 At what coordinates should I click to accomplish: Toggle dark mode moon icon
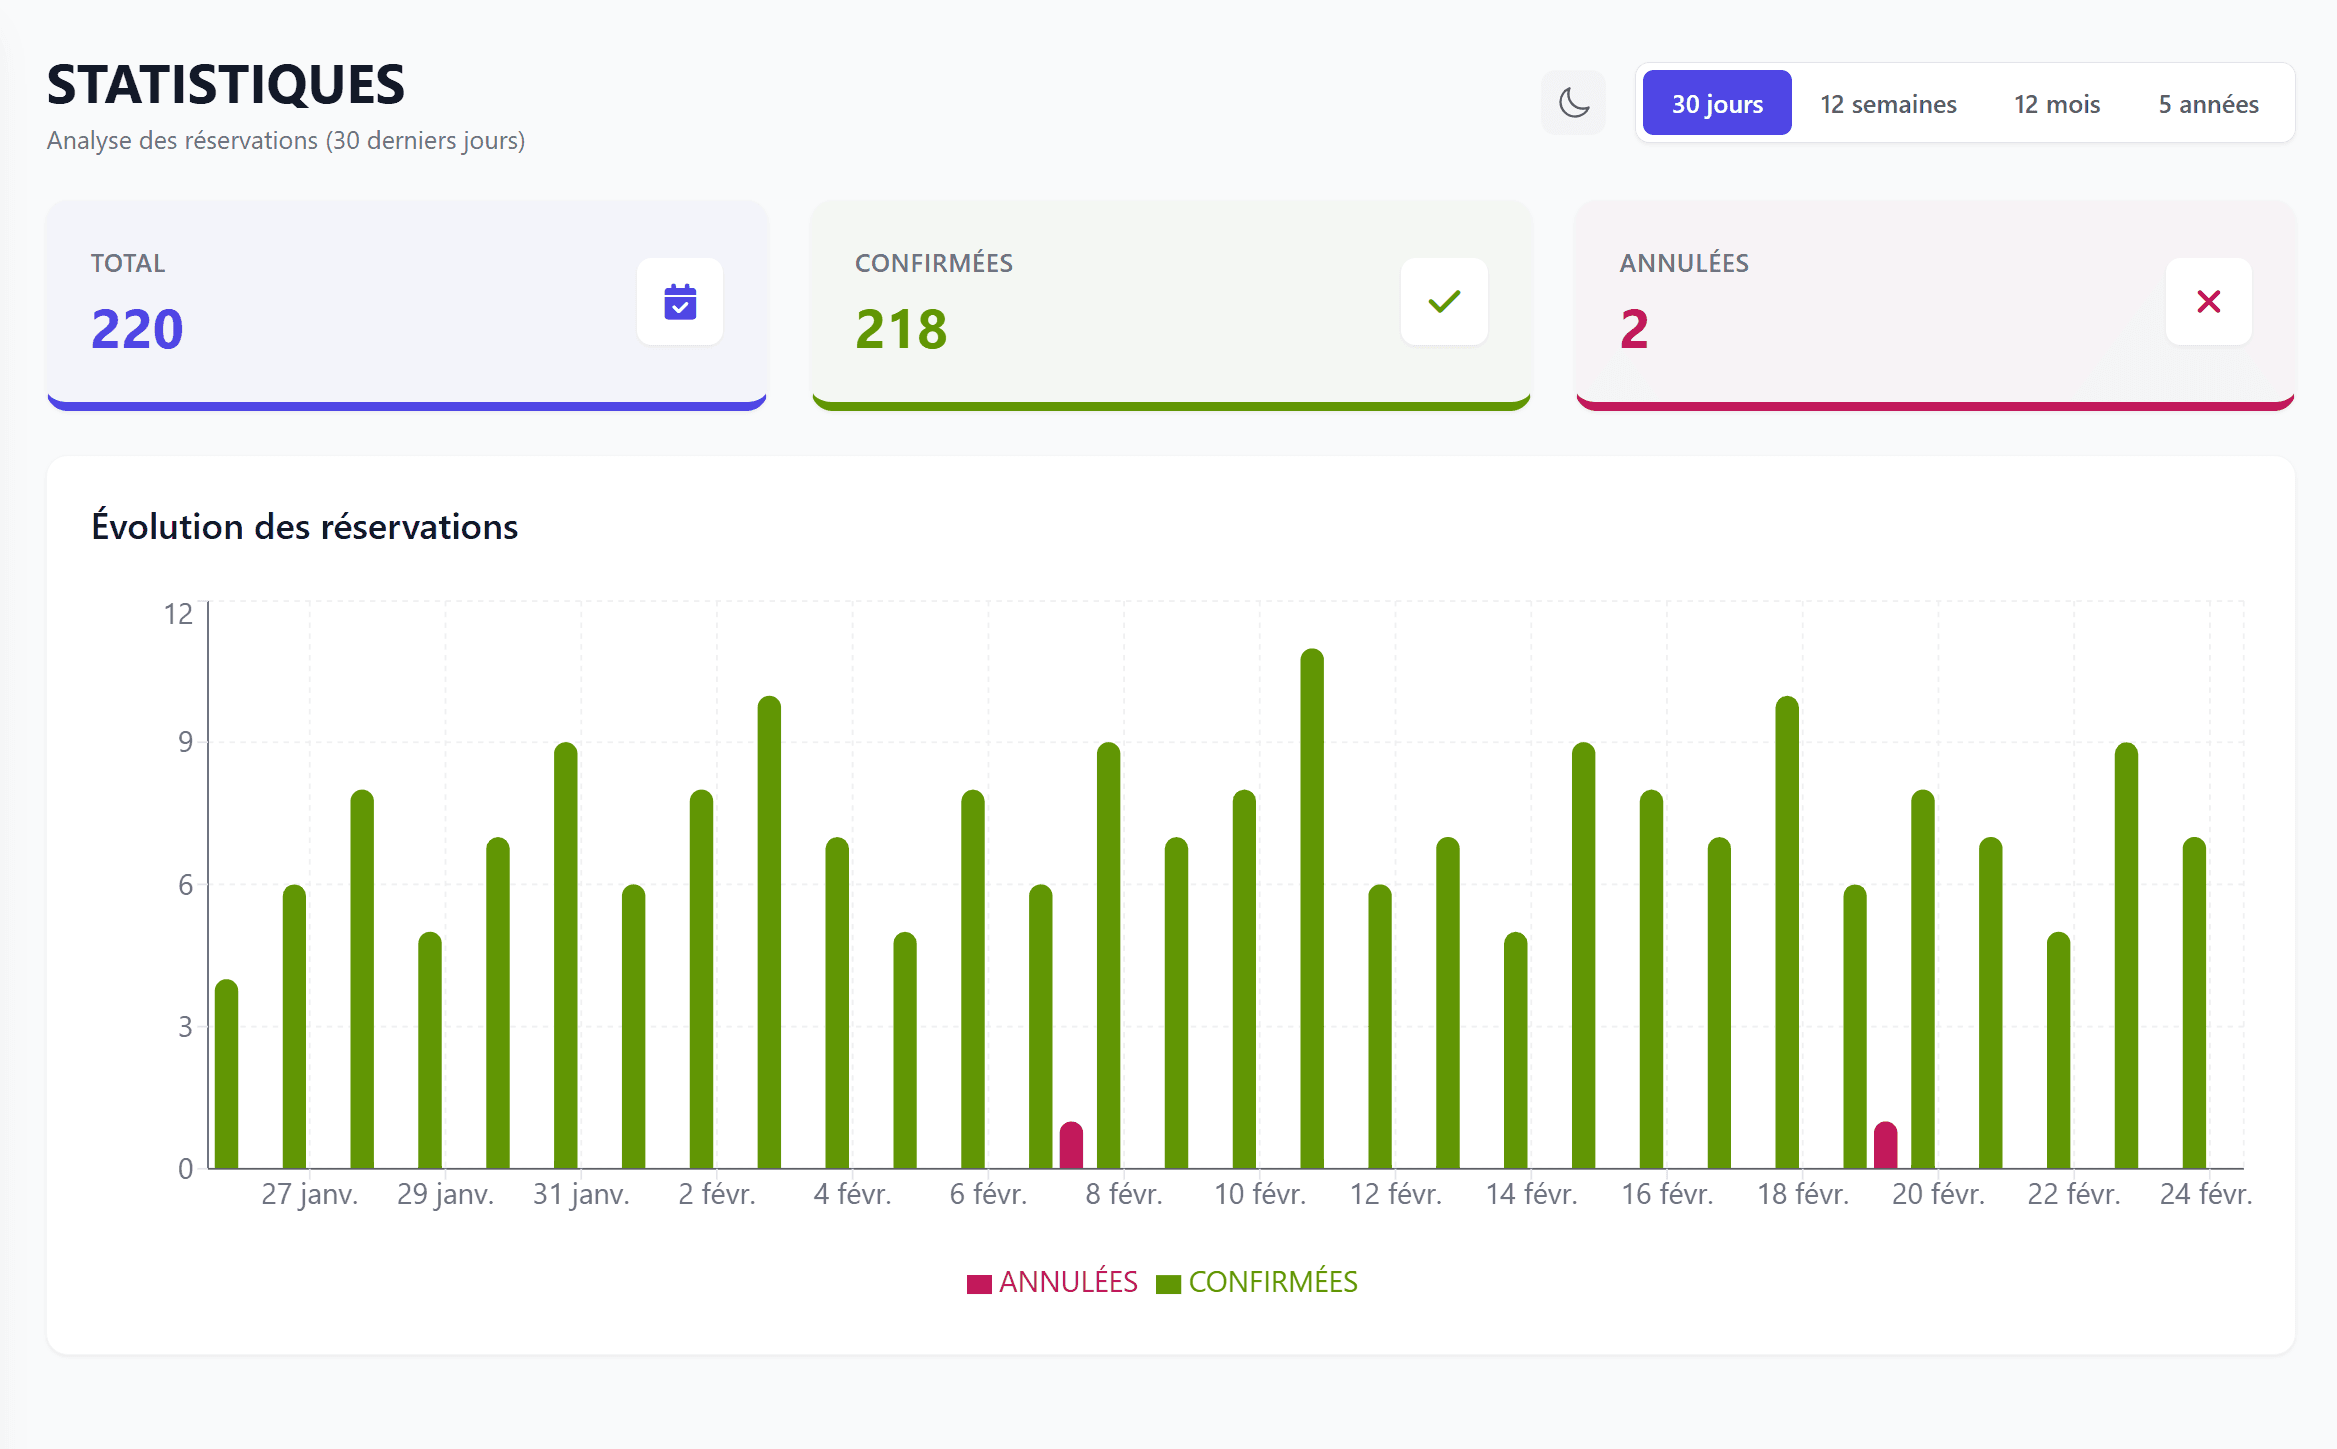click(x=1573, y=103)
